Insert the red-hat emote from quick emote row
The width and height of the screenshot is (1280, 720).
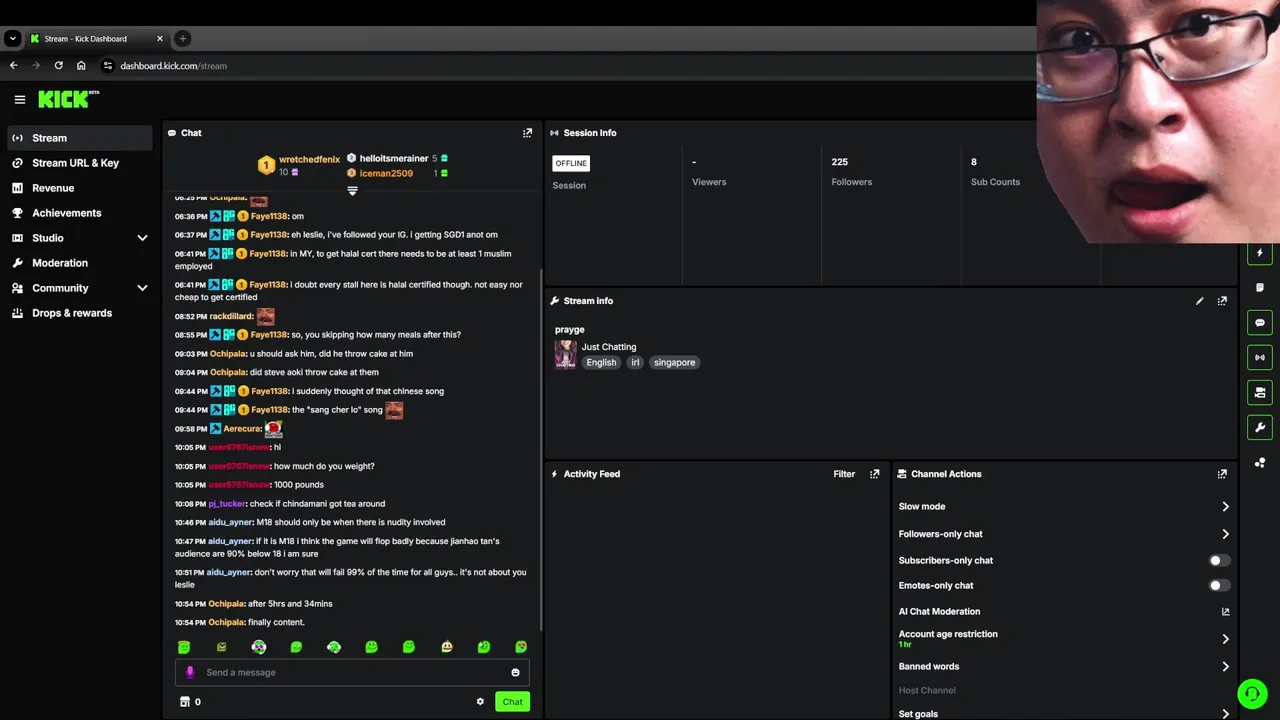click(446, 647)
